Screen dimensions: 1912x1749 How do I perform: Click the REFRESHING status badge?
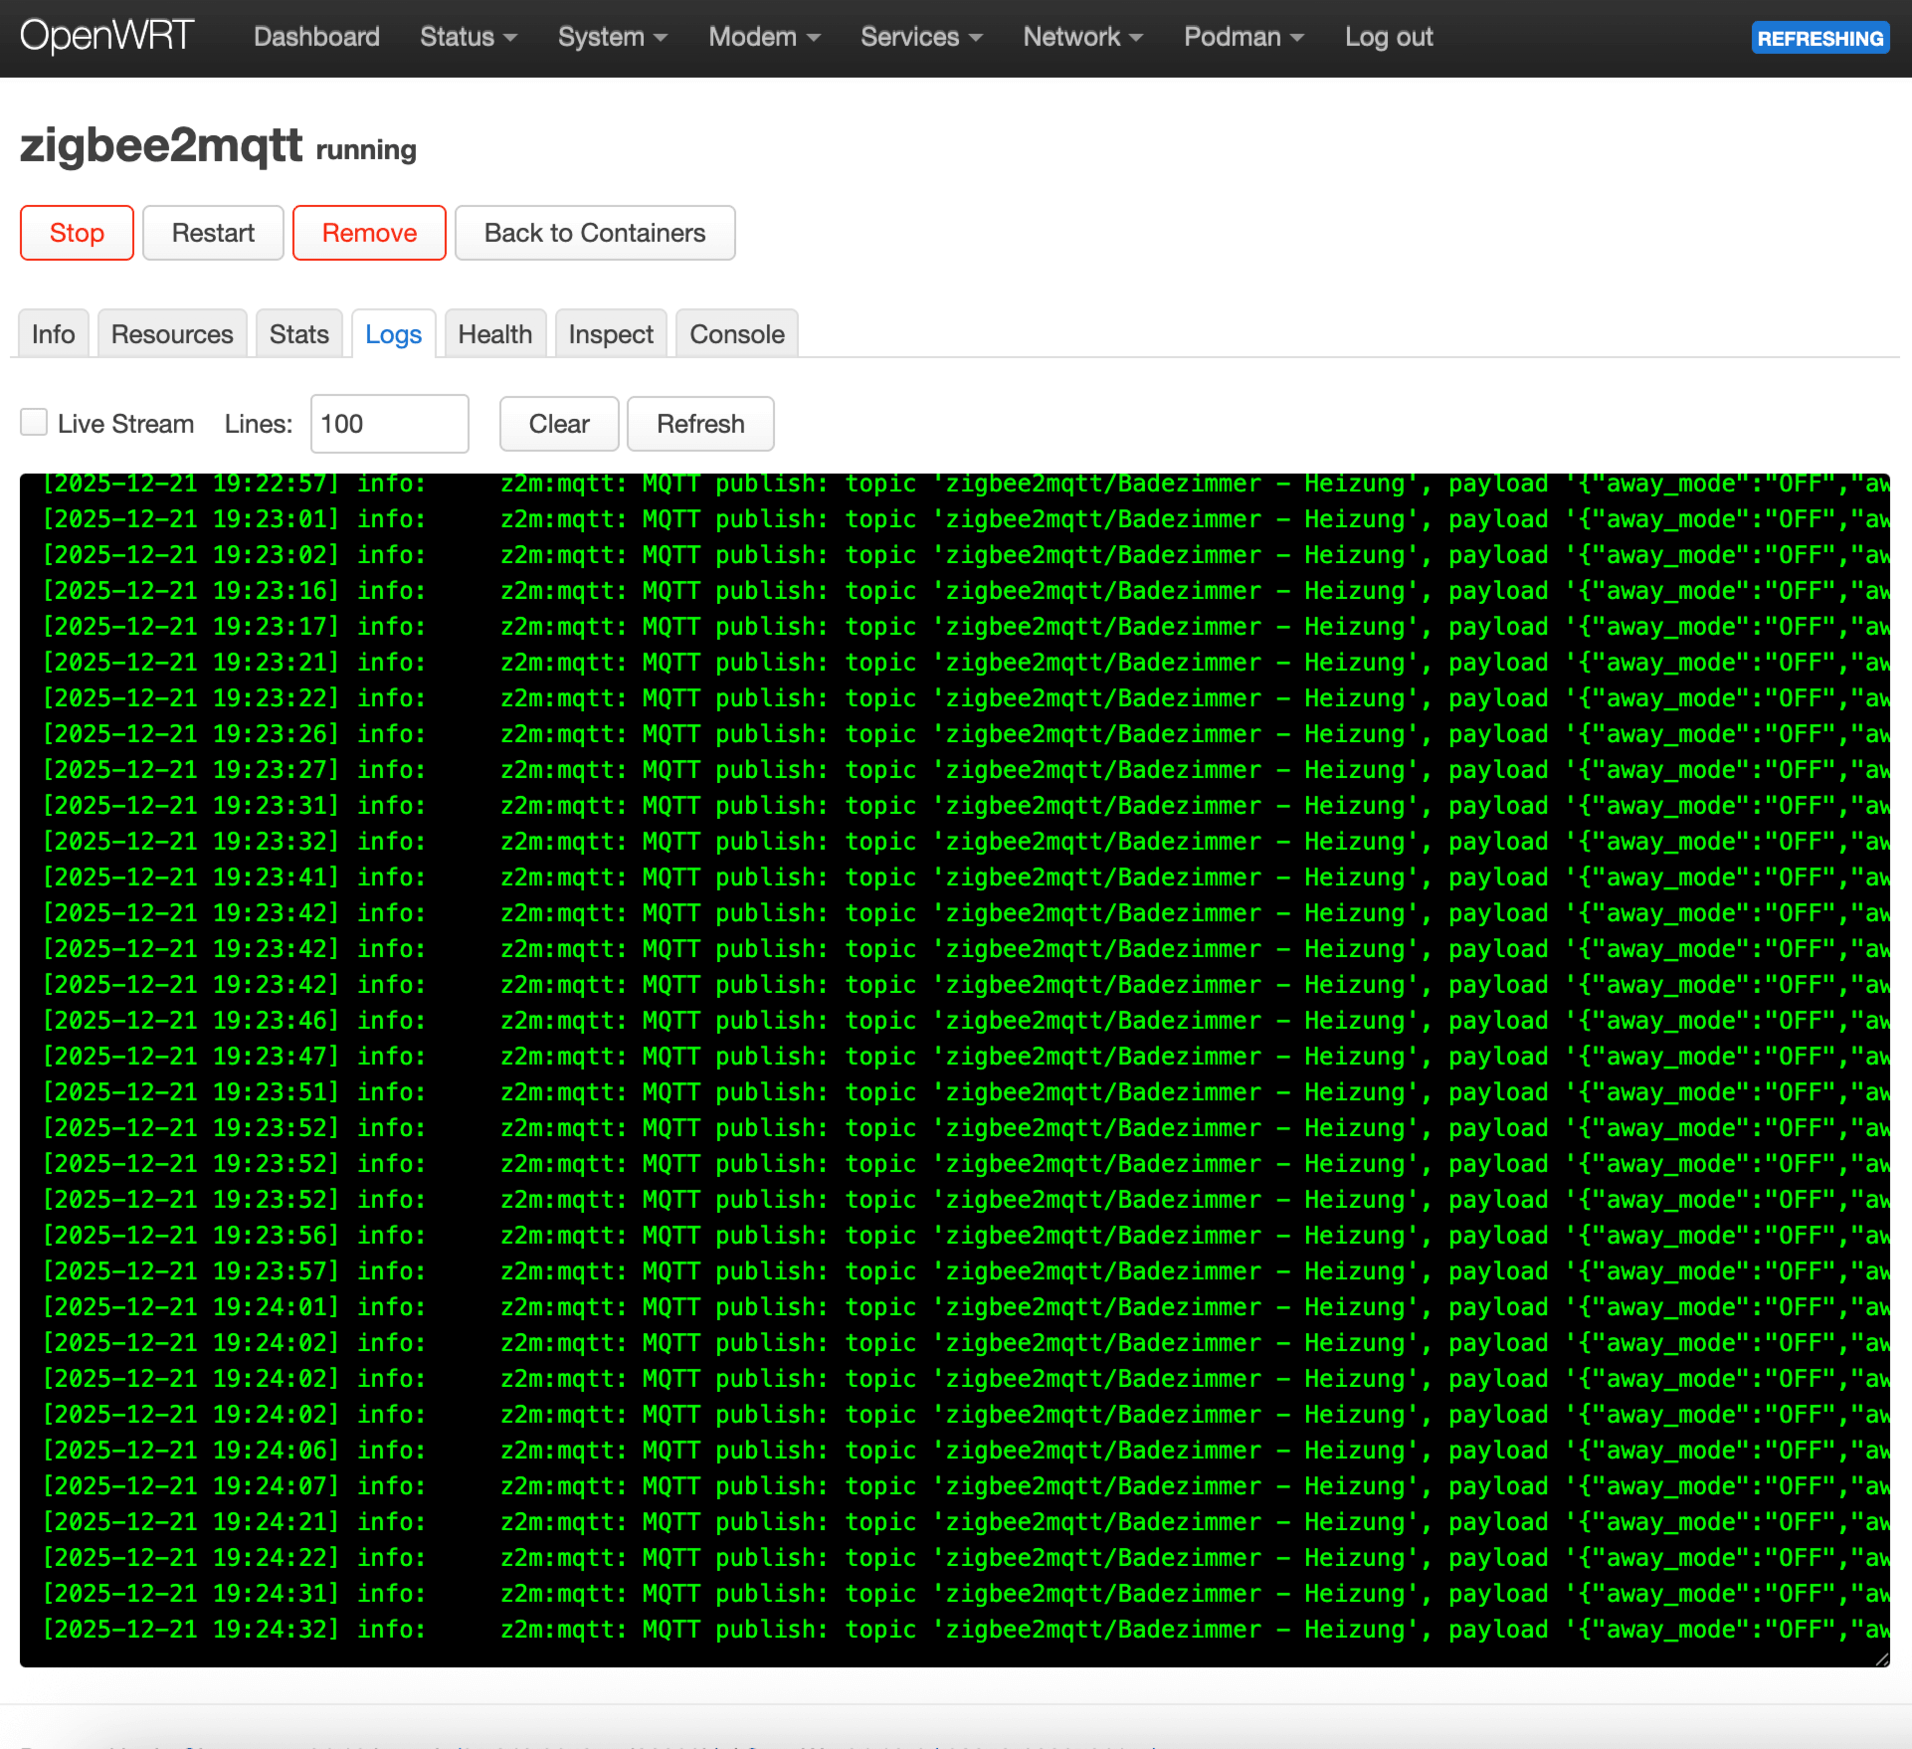(x=1819, y=38)
